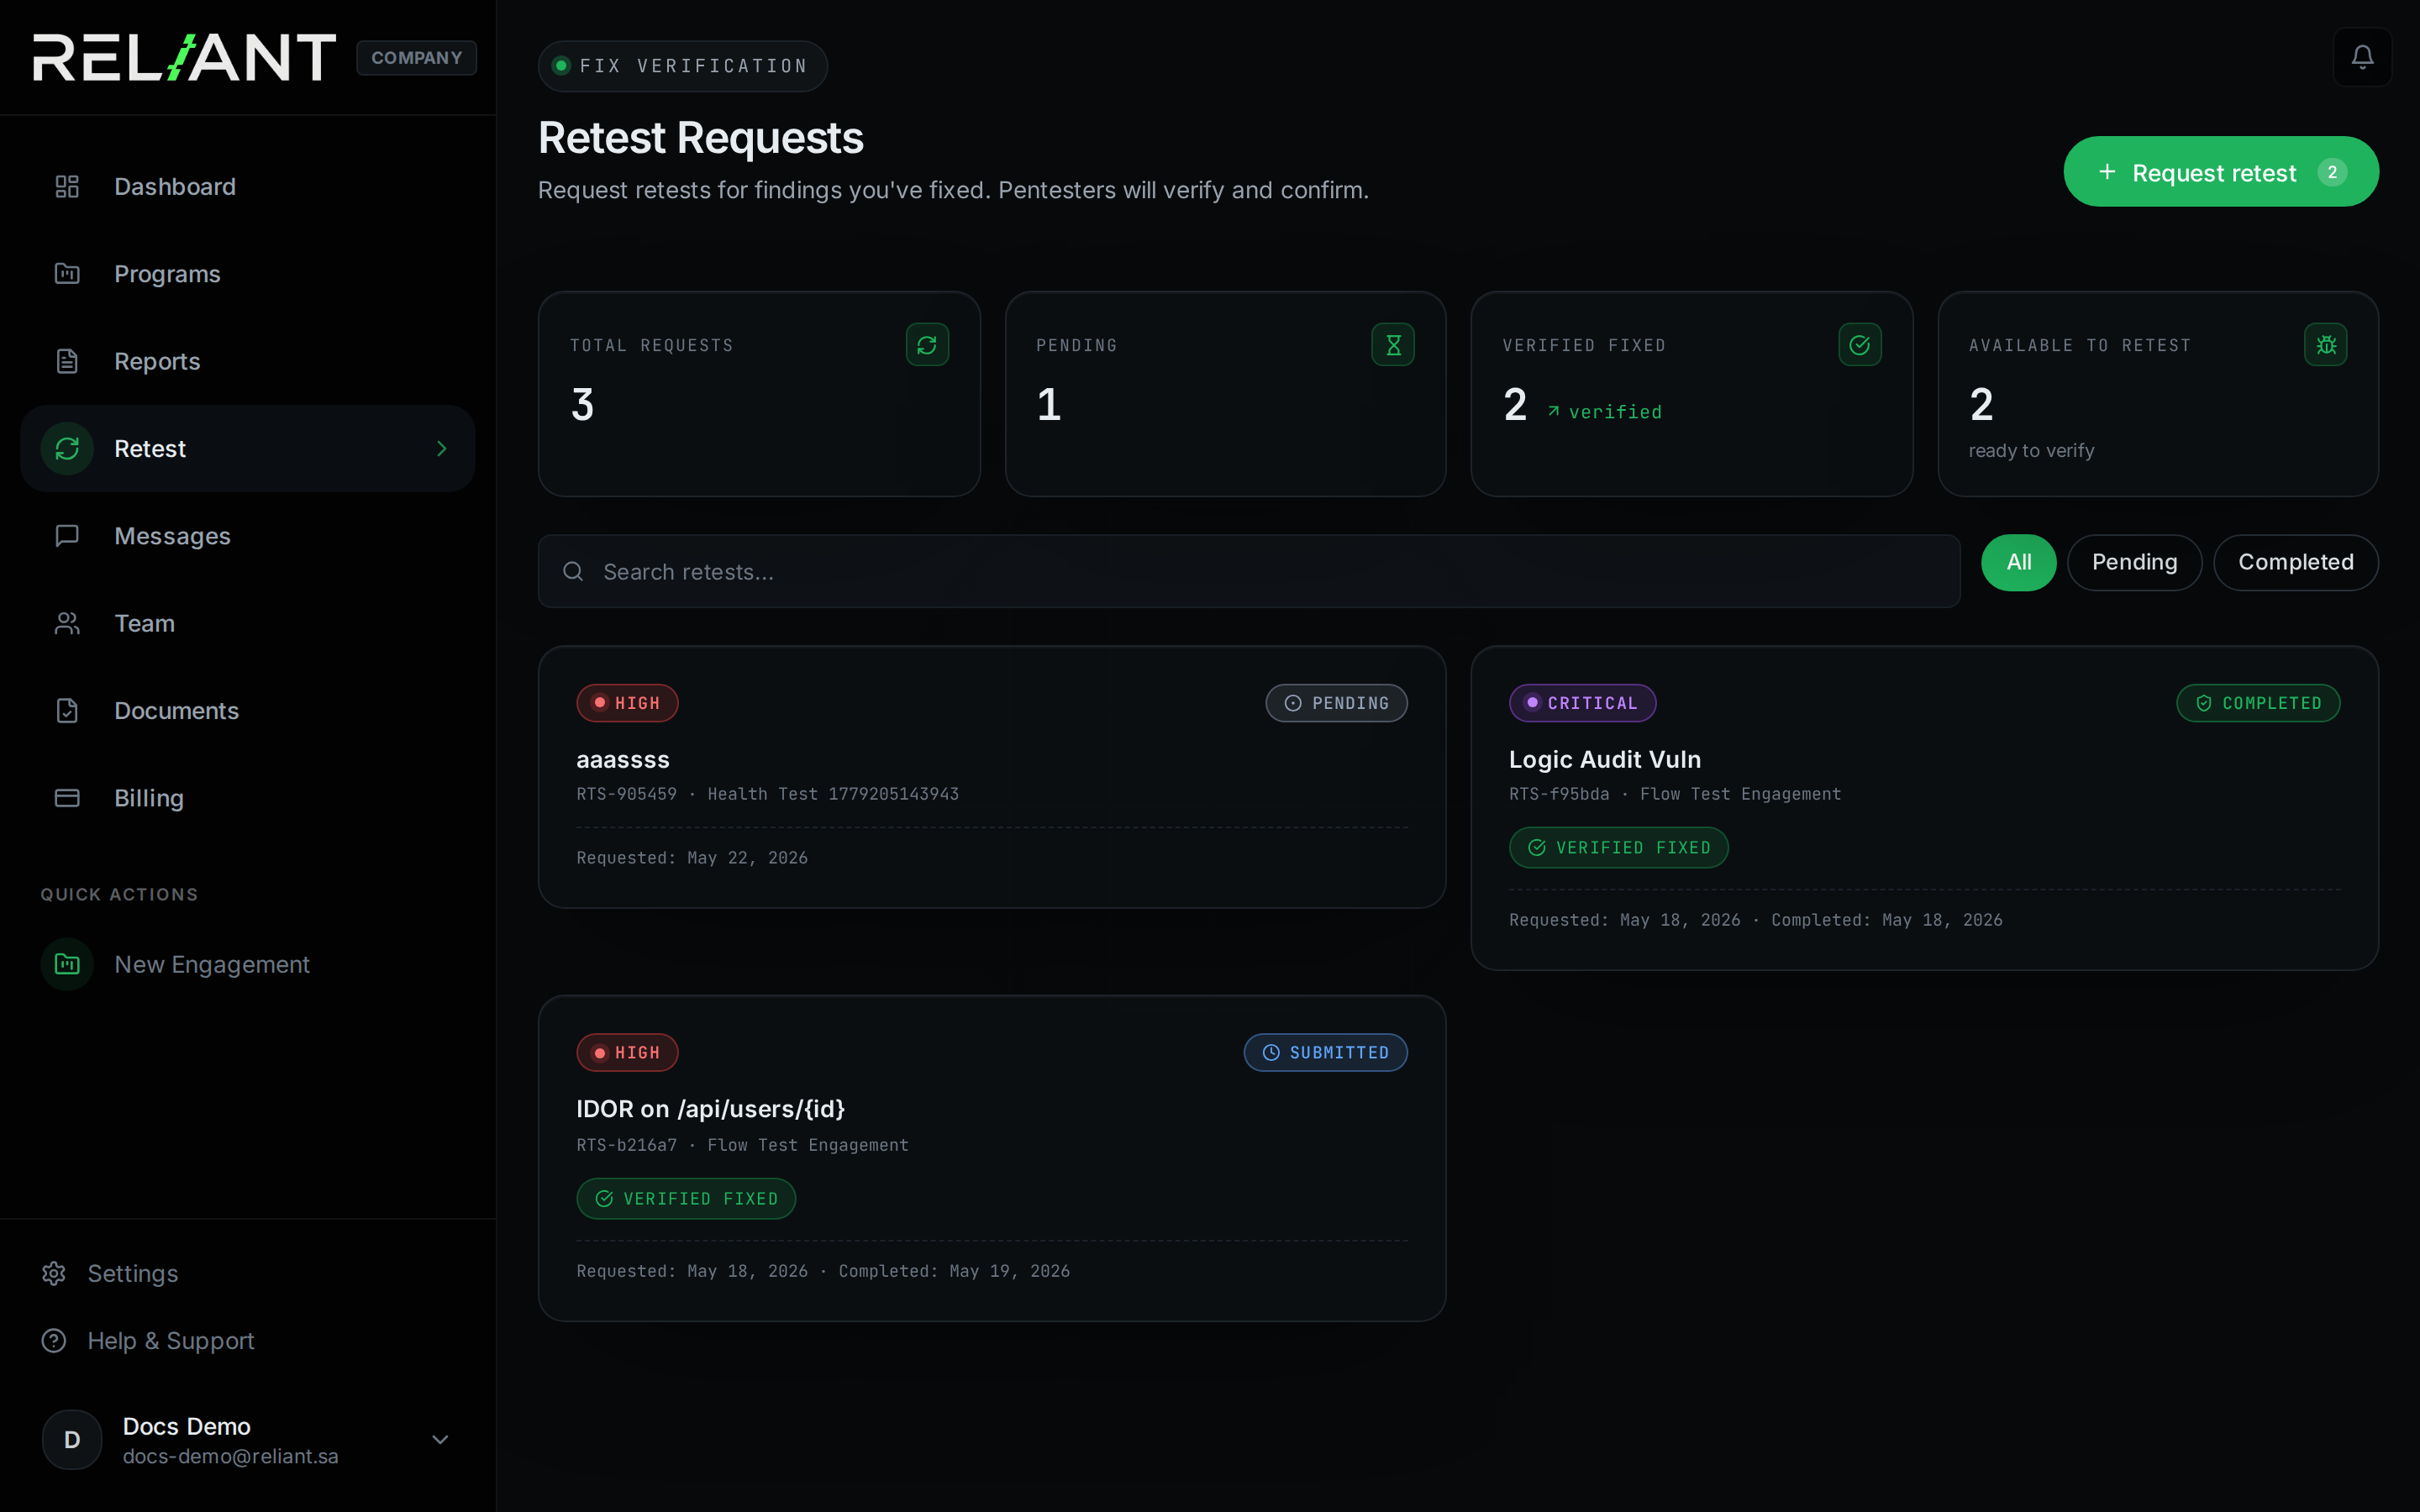Screen dimensions: 2420x1512
Task: Click the Messages chat bubble icon
Action: click(67, 536)
